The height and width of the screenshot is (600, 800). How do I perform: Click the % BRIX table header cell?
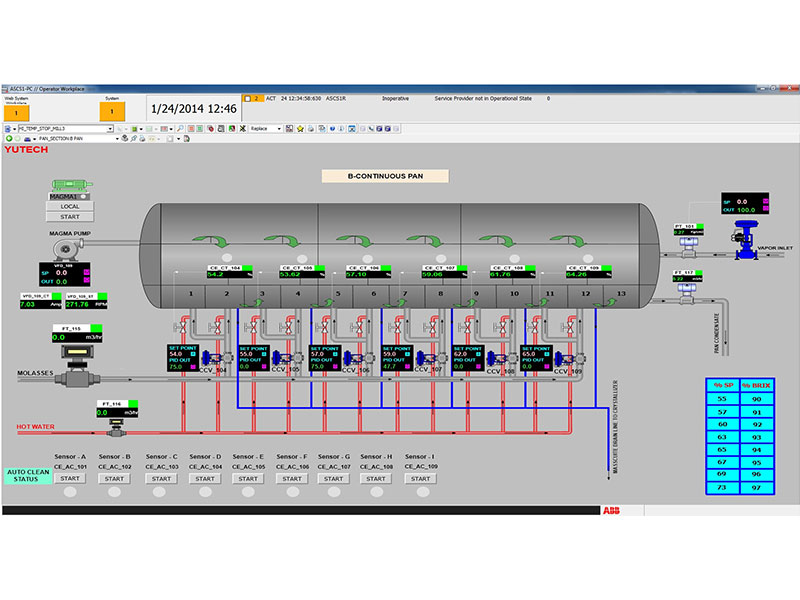(757, 385)
